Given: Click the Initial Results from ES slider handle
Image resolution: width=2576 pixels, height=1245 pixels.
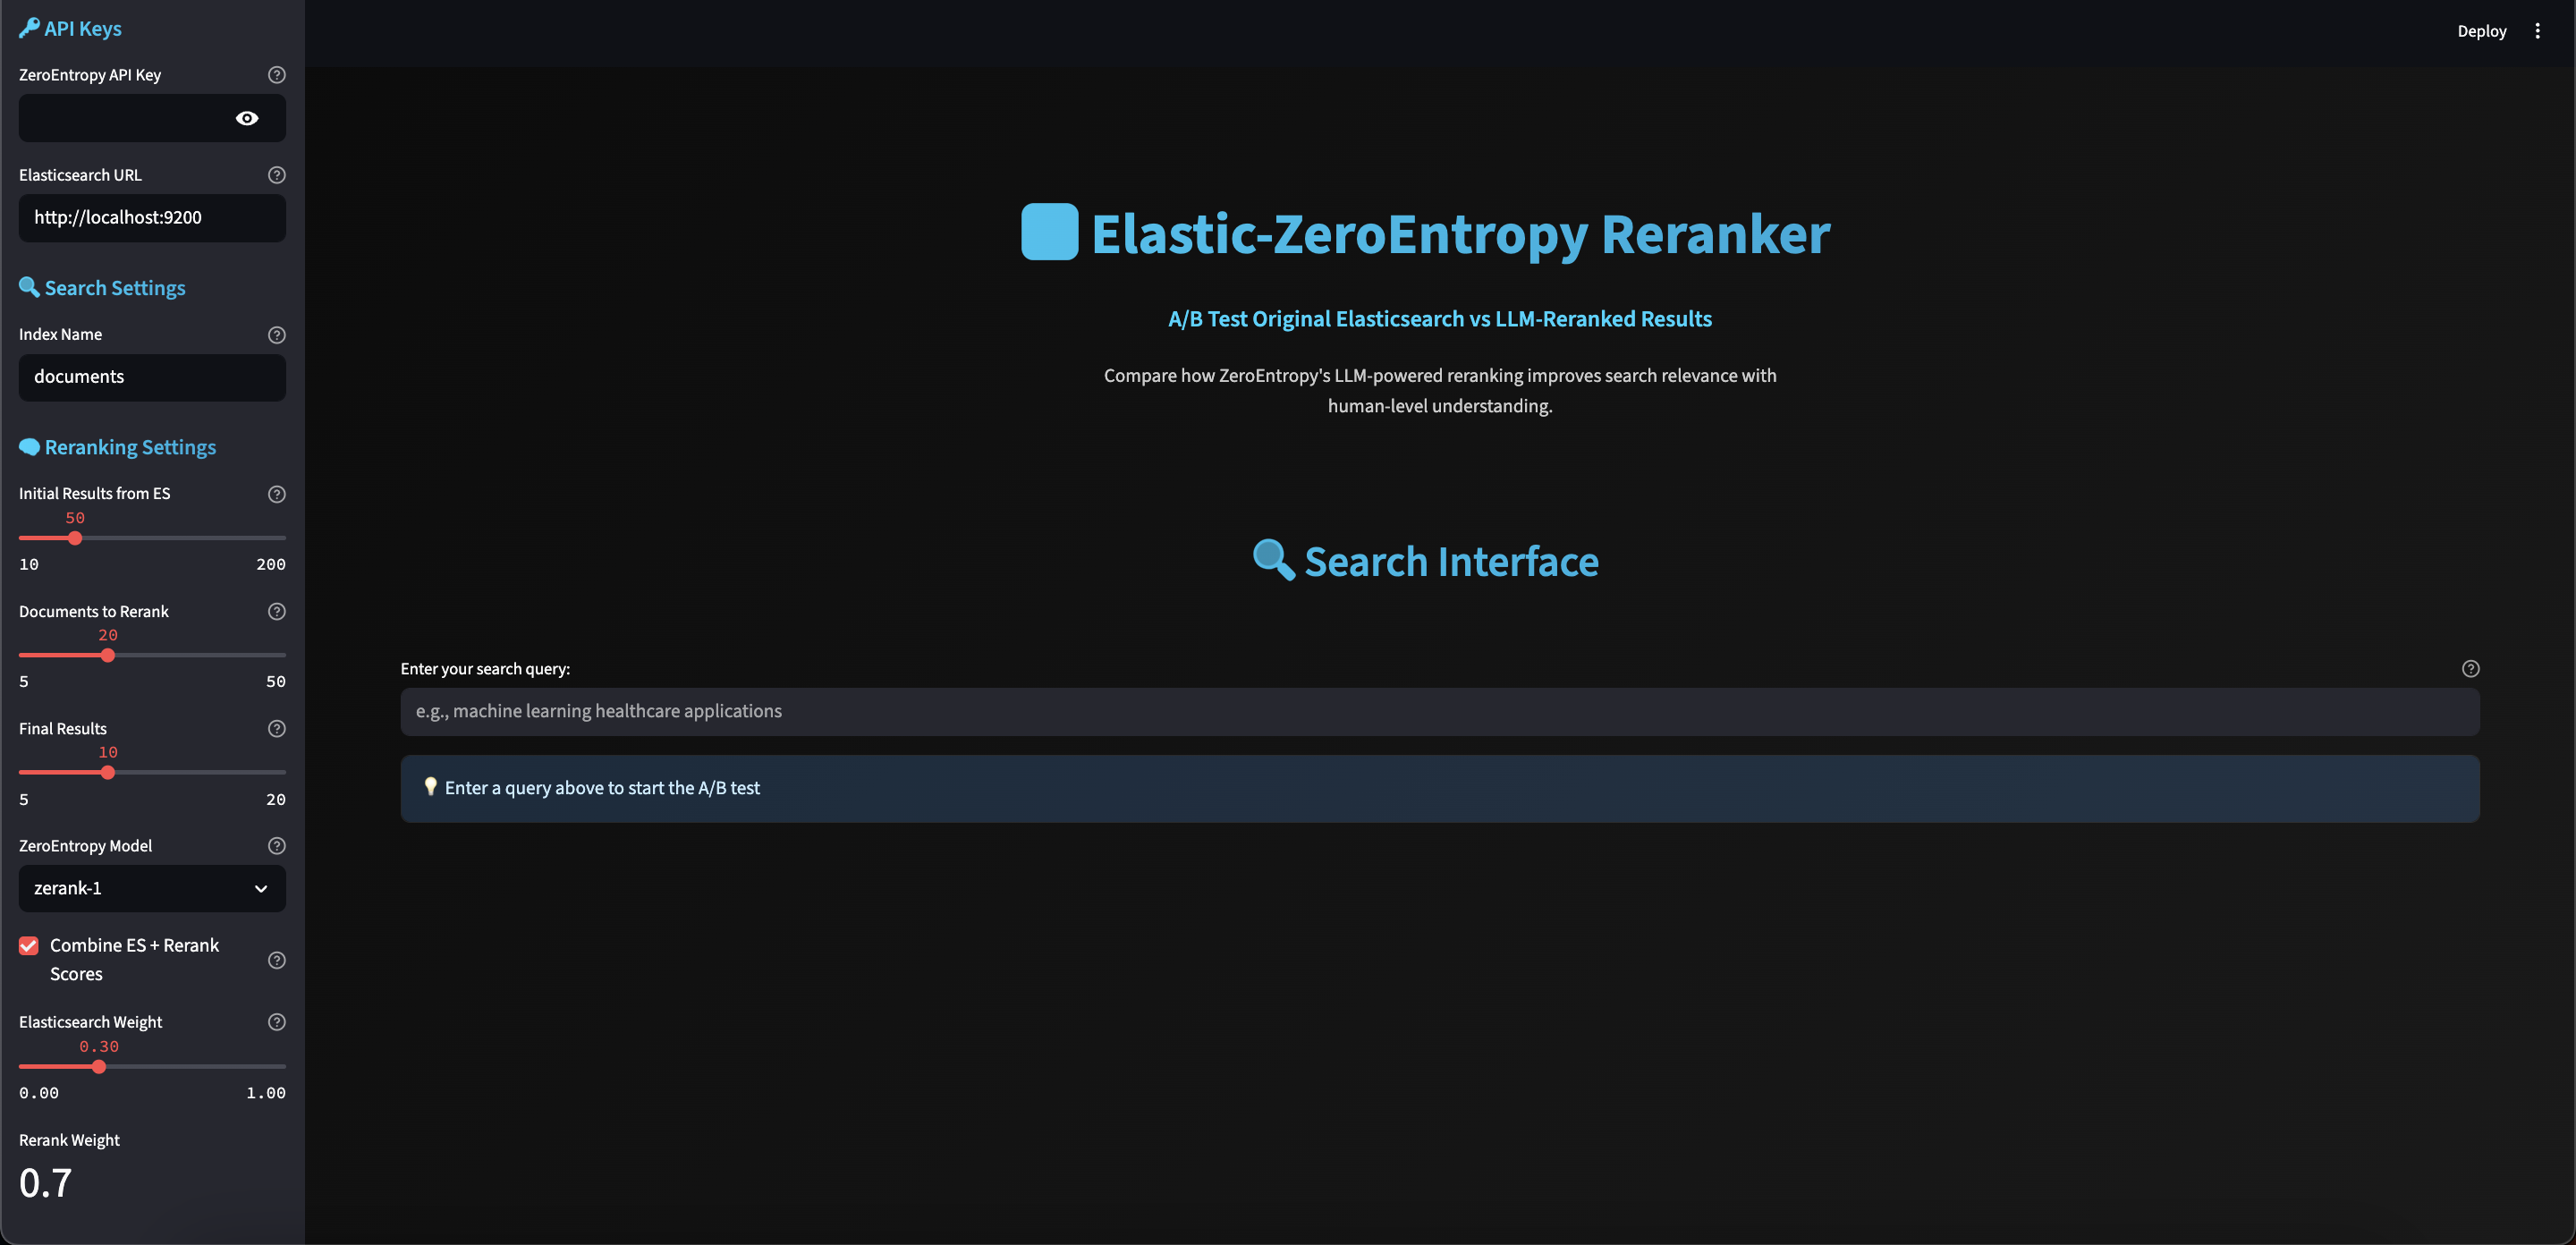Looking at the screenshot, I should tap(75, 538).
